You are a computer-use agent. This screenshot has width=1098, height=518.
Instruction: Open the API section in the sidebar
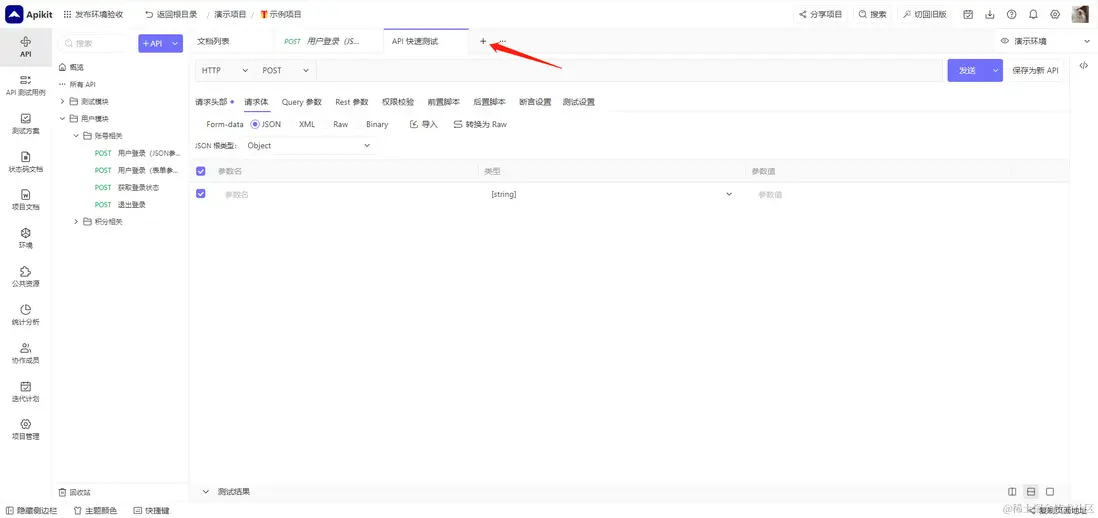click(x=25, y=47)
